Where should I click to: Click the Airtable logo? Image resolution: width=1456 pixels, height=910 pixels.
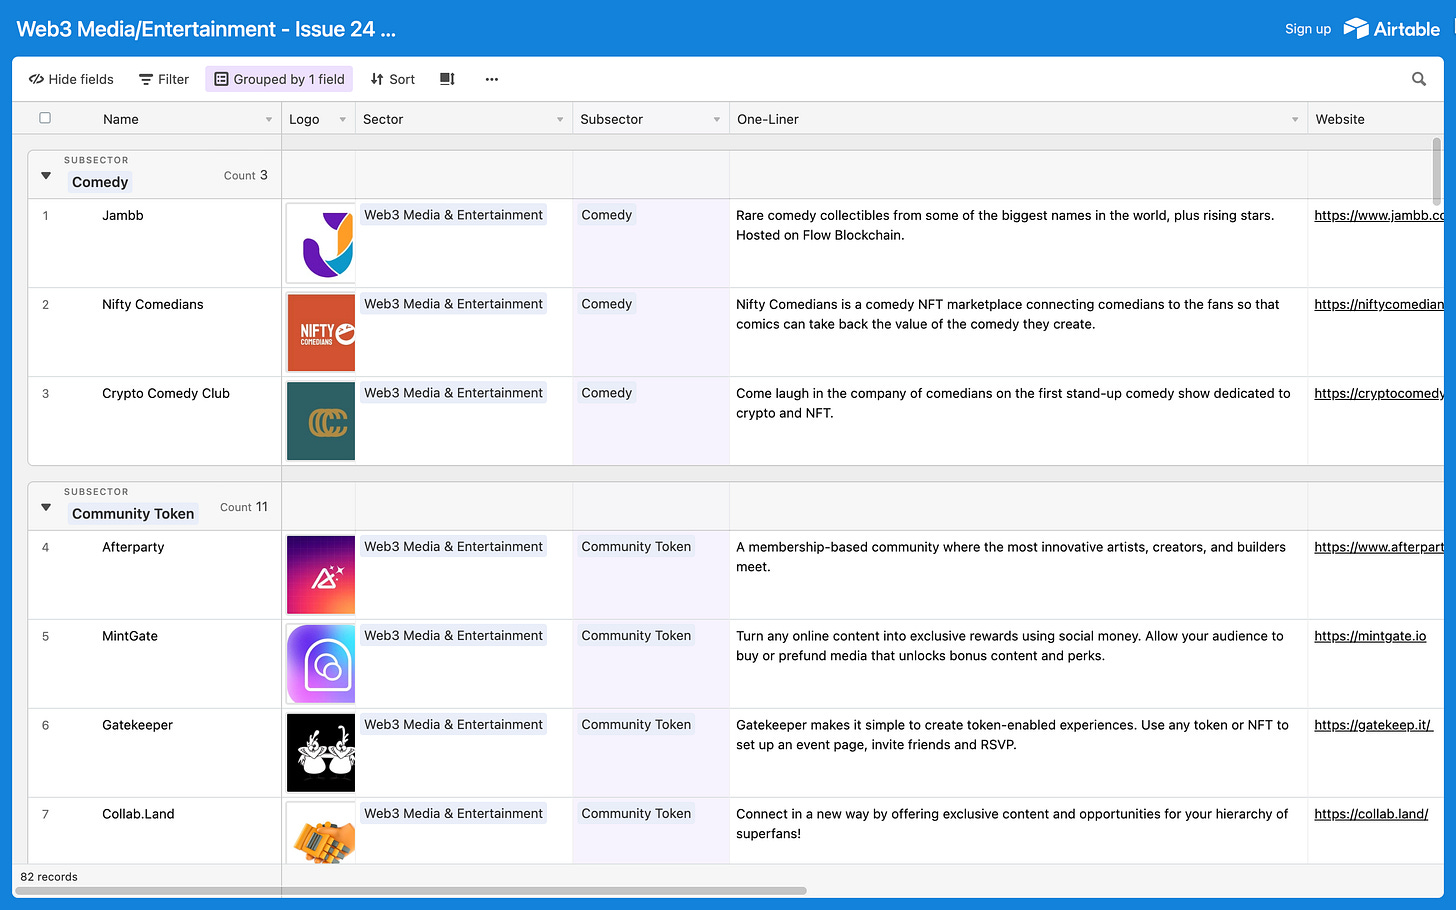(x=1391, y=29)
